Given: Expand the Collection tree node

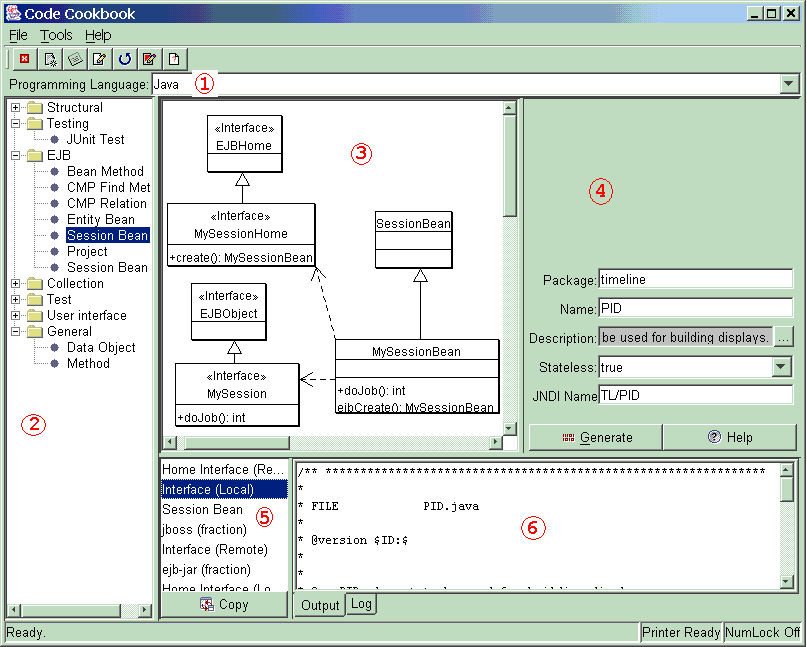Looking at the screenshot, I should (15, 284).
